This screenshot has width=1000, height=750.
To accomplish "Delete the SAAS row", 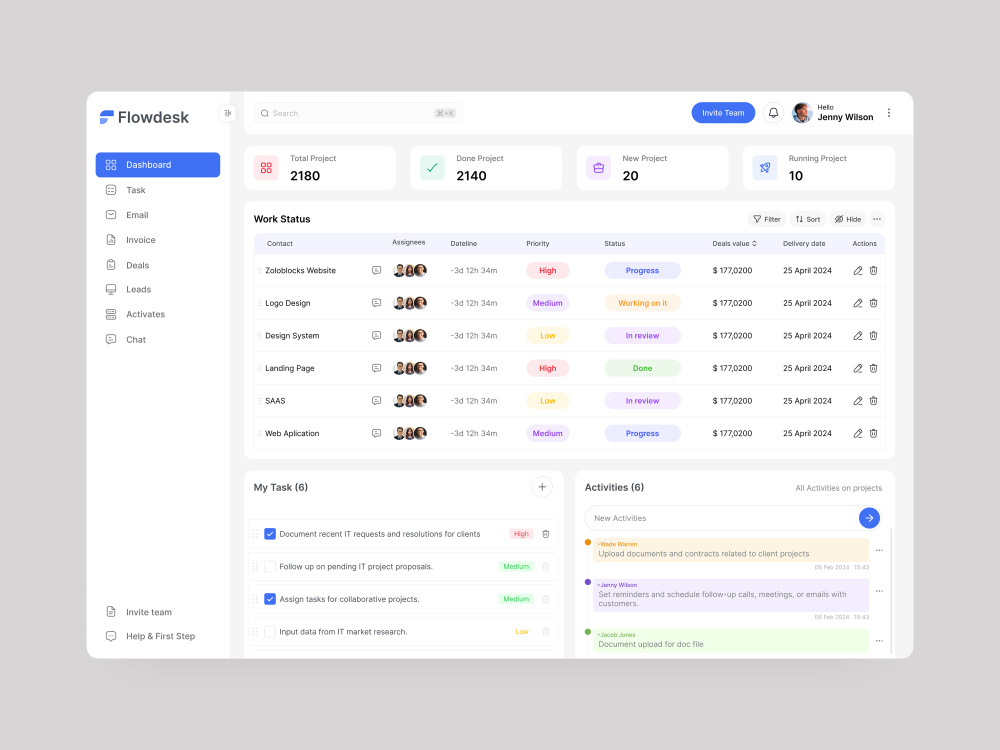I will click(x=874, y=401).
